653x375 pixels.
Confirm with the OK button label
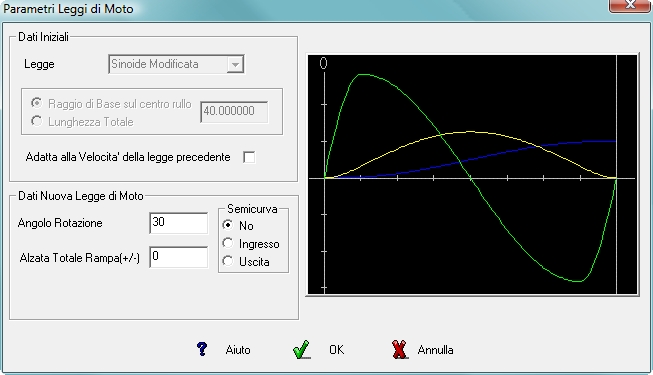point(336,350)
